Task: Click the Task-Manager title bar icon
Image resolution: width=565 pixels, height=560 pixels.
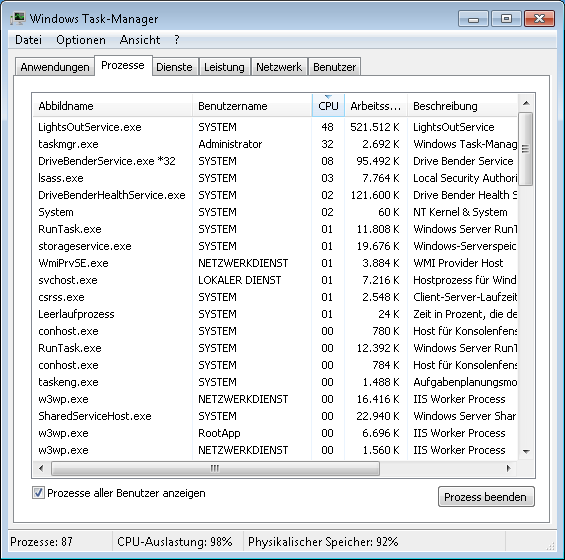Action: [x=18, y=18]
